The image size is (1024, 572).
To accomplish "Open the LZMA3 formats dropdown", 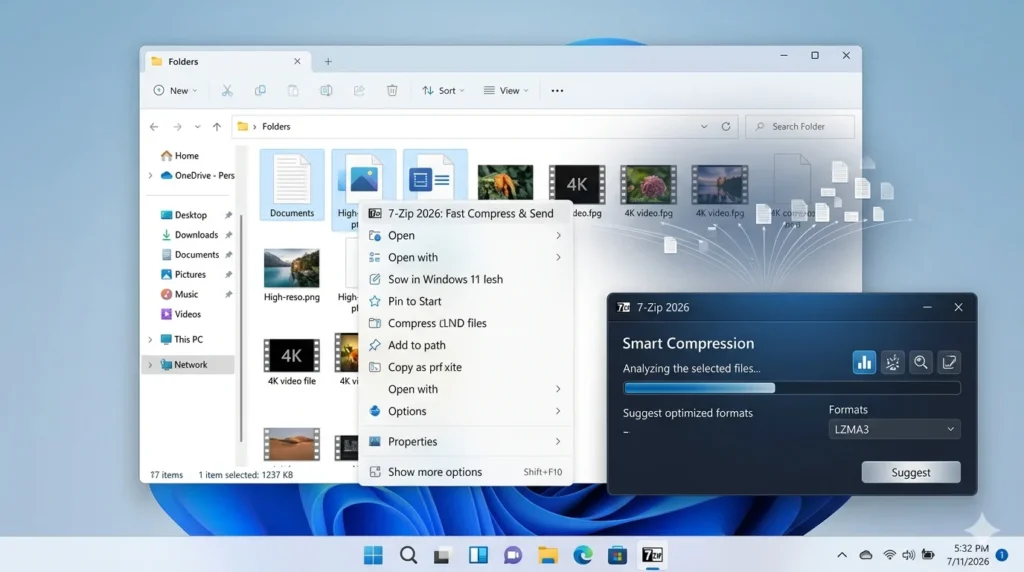I will click(894, 429).
